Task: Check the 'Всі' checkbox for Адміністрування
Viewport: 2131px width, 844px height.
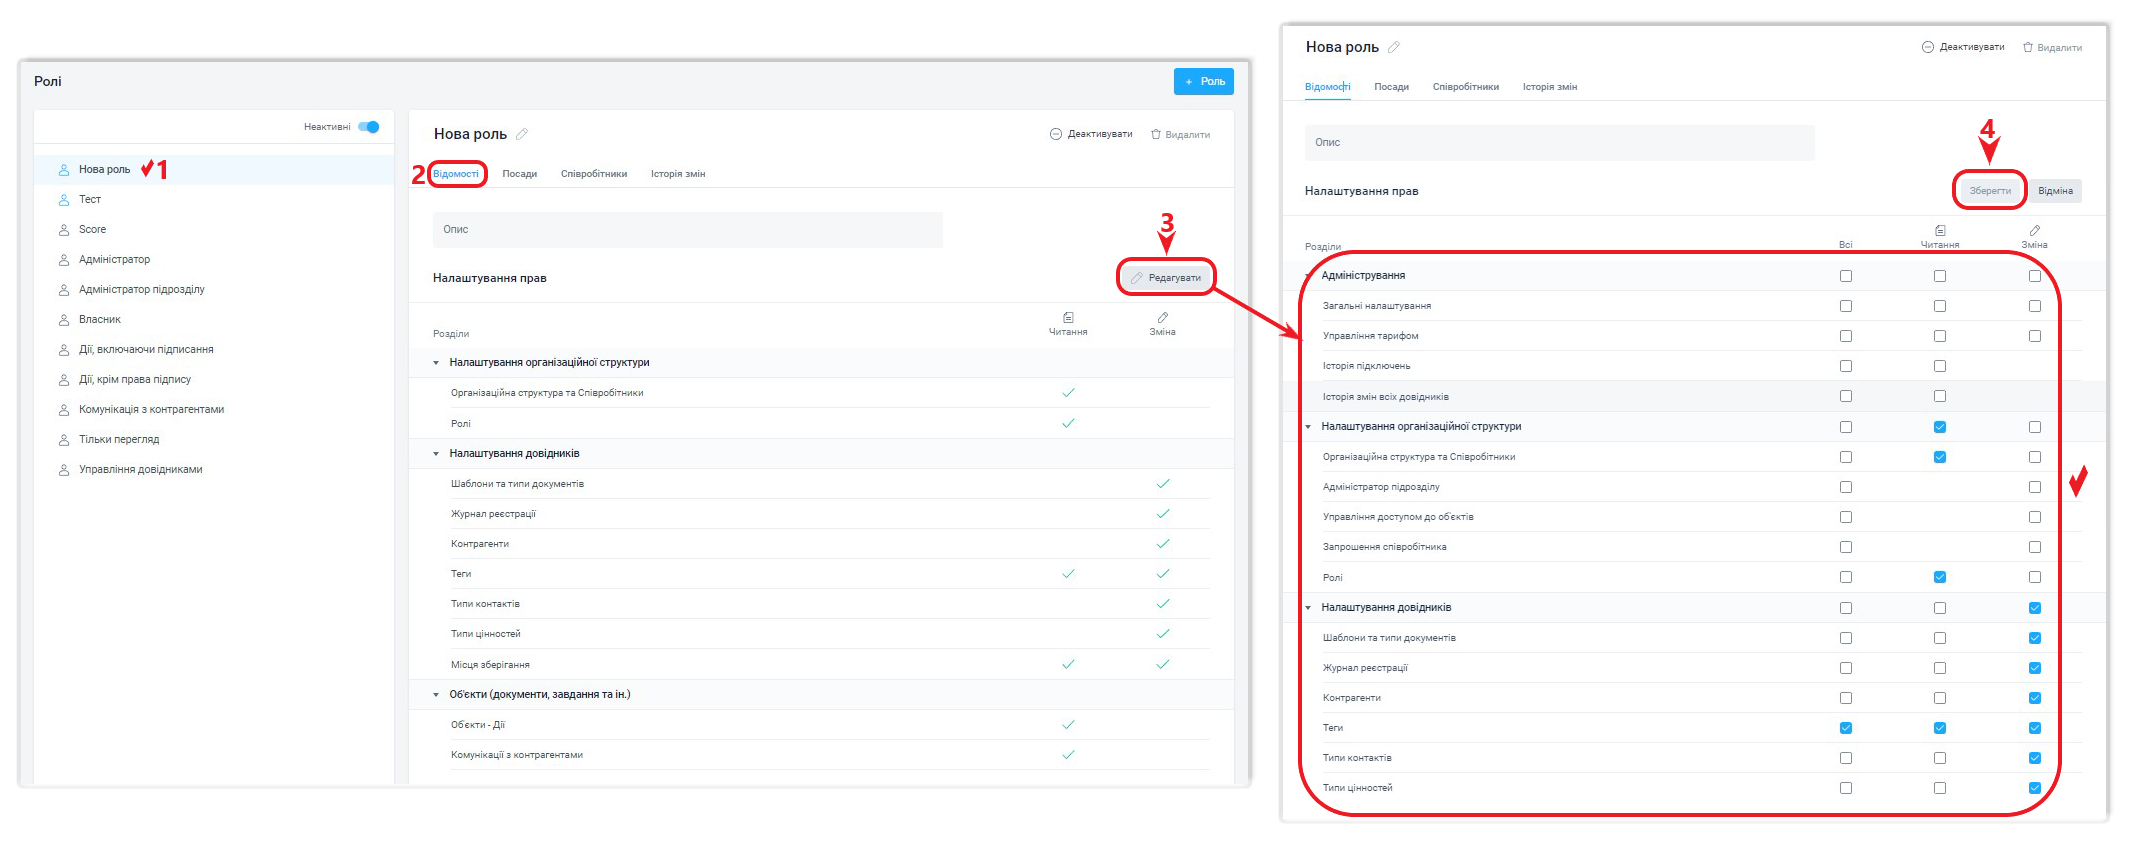Action: click(1846, 276)
